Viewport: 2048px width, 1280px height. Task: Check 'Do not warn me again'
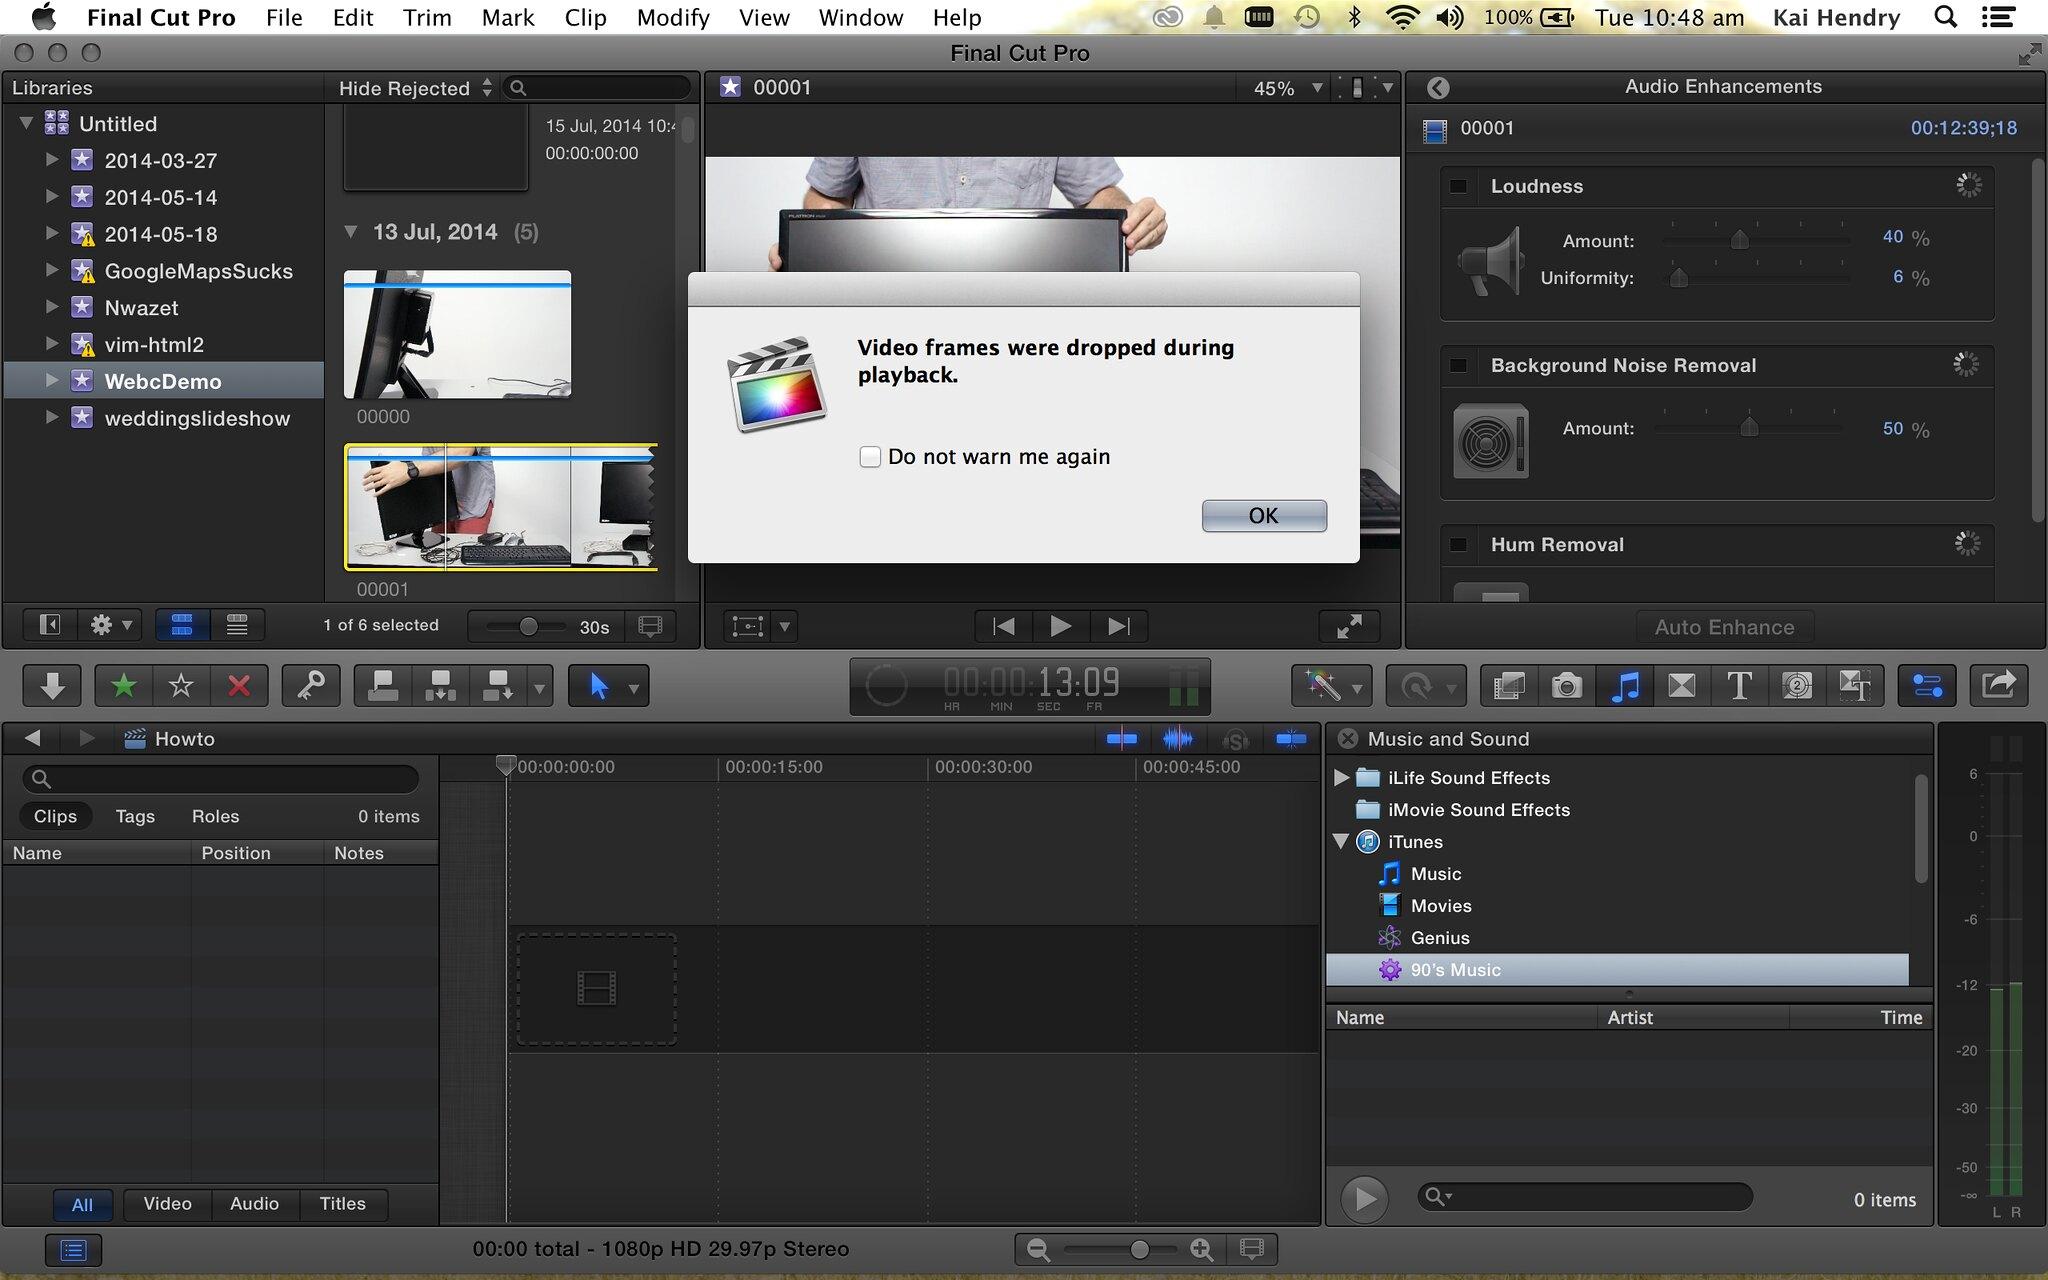tap(870, 457)
